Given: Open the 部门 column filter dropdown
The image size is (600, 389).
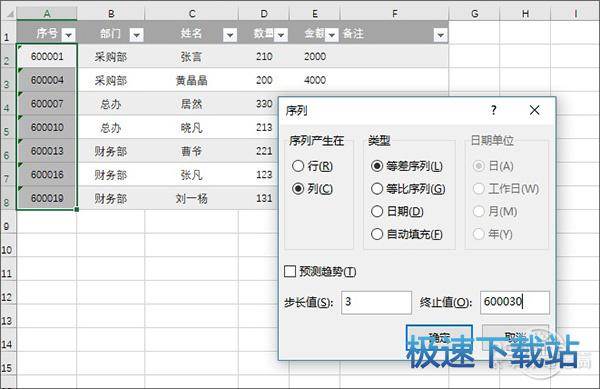Looking at the screenshot, I should pos(137,35).
